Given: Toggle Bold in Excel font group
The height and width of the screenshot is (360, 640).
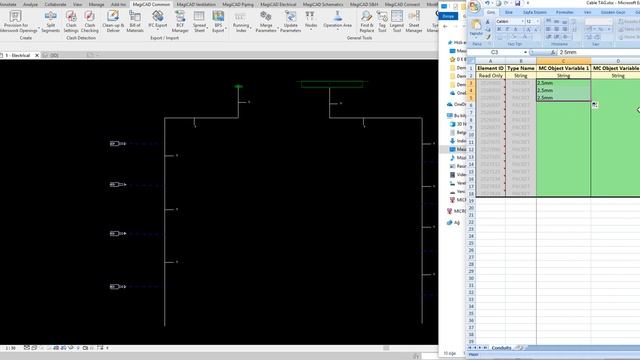Looking at the screenshot, I should pyautogui.click(x=499, y=29).
